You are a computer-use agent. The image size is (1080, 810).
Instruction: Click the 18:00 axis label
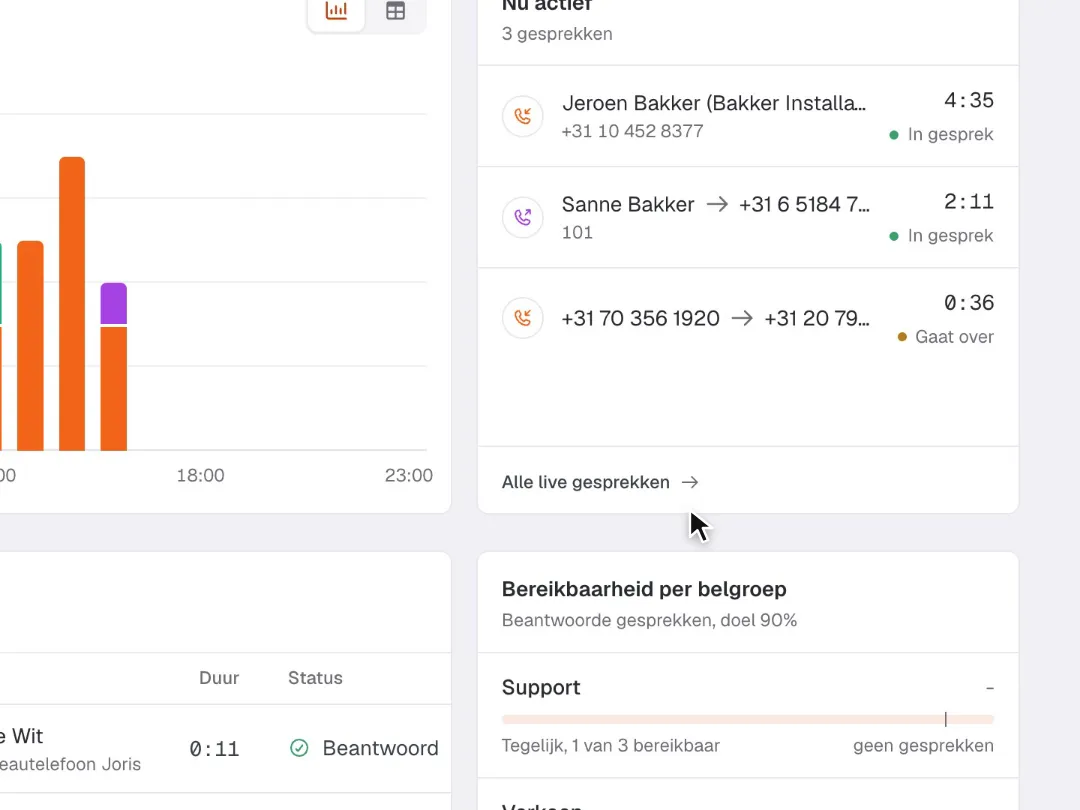tap(200, 475)
